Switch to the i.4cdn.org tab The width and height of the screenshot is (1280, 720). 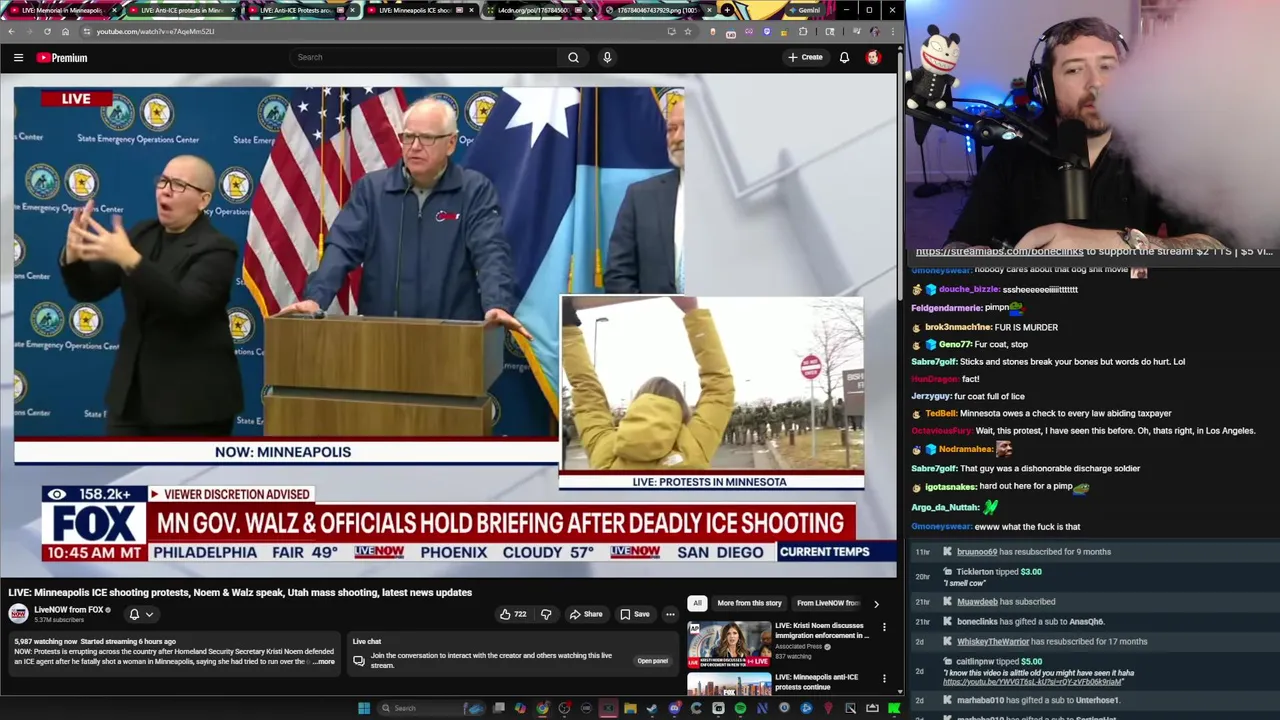(x=538, y=10)
